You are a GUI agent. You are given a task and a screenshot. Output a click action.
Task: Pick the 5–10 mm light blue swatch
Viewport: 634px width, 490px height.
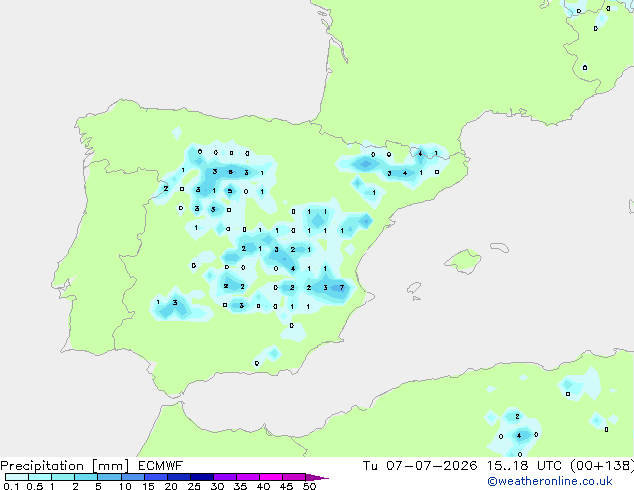(x=109, y=477)
